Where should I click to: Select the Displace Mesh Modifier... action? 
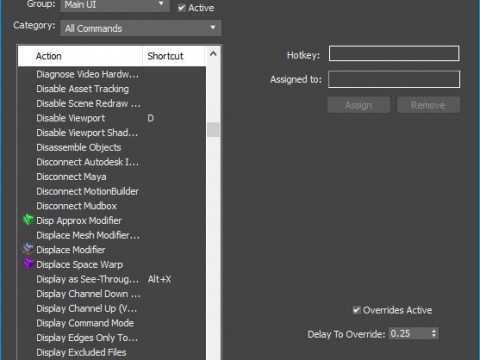(x=88, y=235)
